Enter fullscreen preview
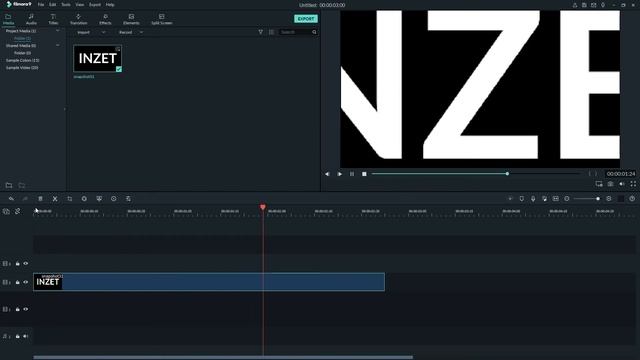 point(633,184)
